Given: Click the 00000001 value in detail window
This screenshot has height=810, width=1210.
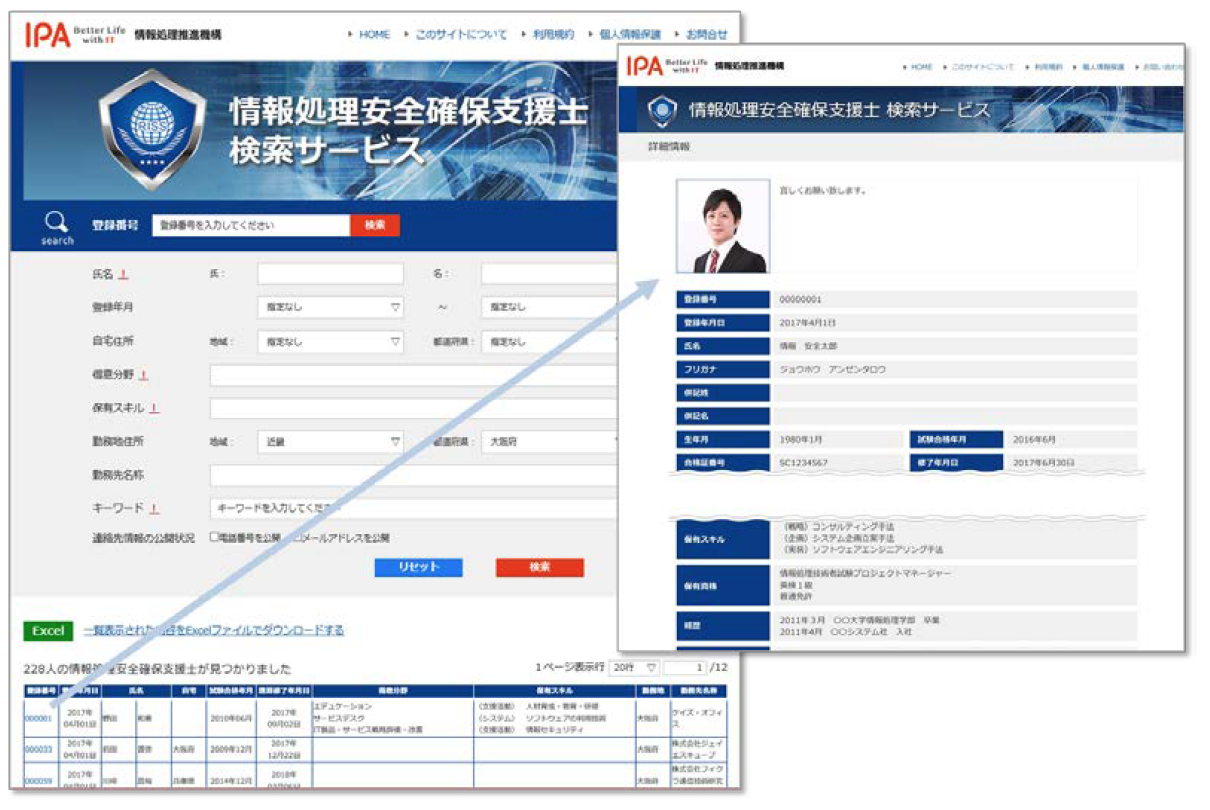Looking at the screenshot, I should coord(801,299).
